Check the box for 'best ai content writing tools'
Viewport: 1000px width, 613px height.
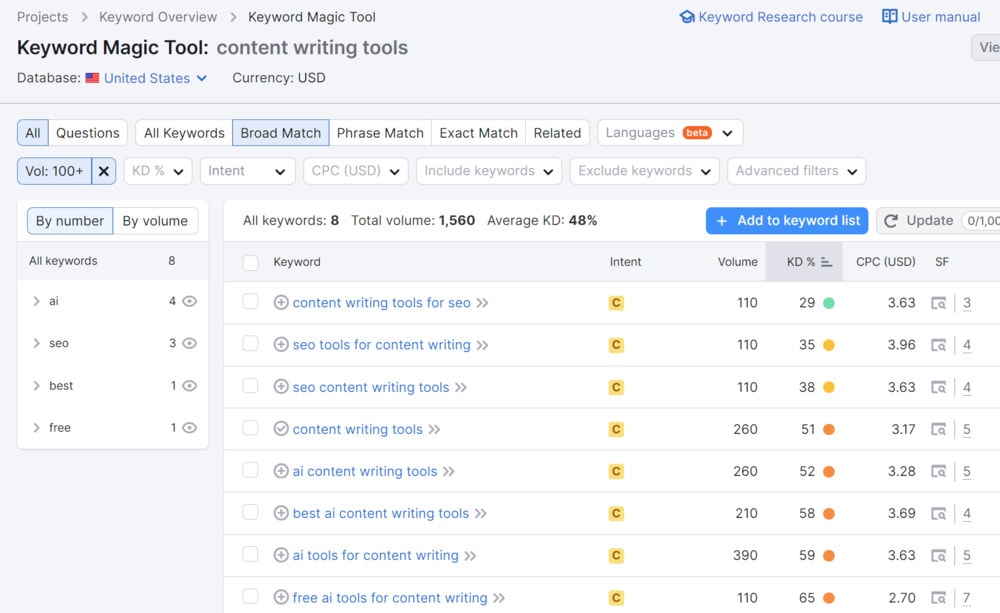point(250,512)
